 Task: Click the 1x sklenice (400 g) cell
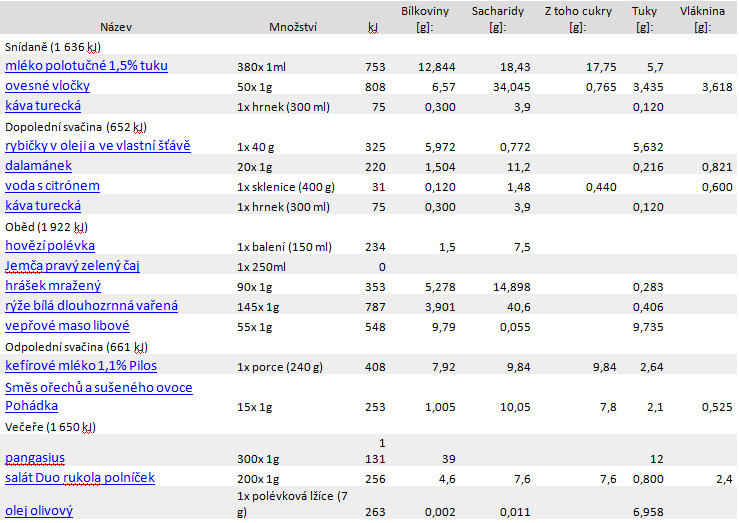[286, 187]
